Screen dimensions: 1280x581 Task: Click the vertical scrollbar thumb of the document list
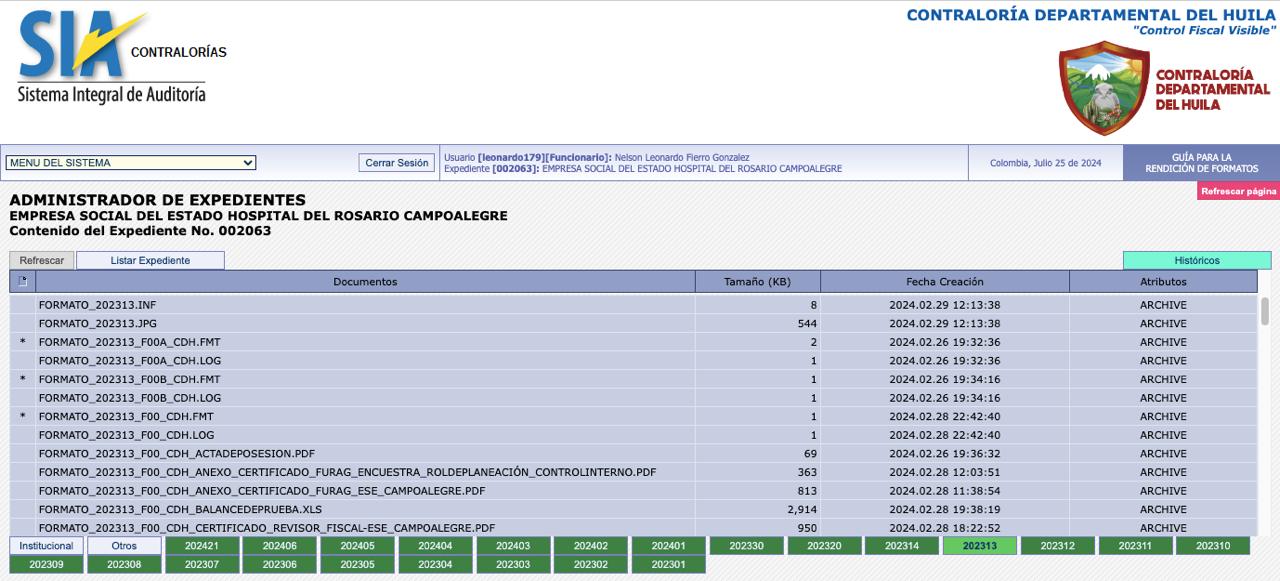[x=1265, y=311]
